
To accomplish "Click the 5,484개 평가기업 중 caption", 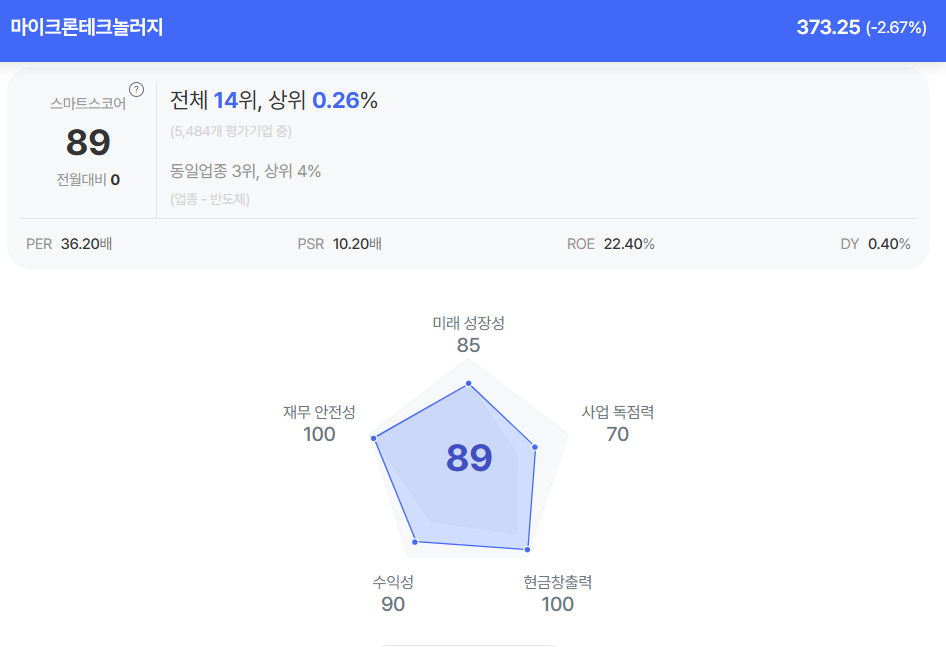I will (x=231, y=131).
